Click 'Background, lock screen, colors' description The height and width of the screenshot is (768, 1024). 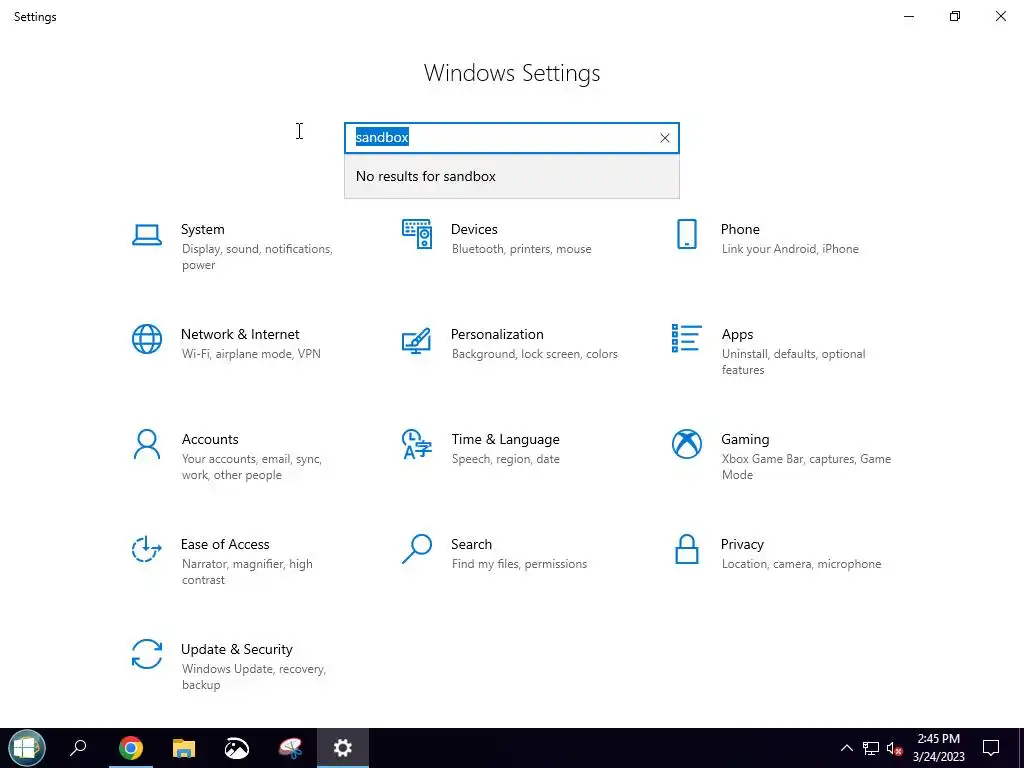[x=534, y=354]
